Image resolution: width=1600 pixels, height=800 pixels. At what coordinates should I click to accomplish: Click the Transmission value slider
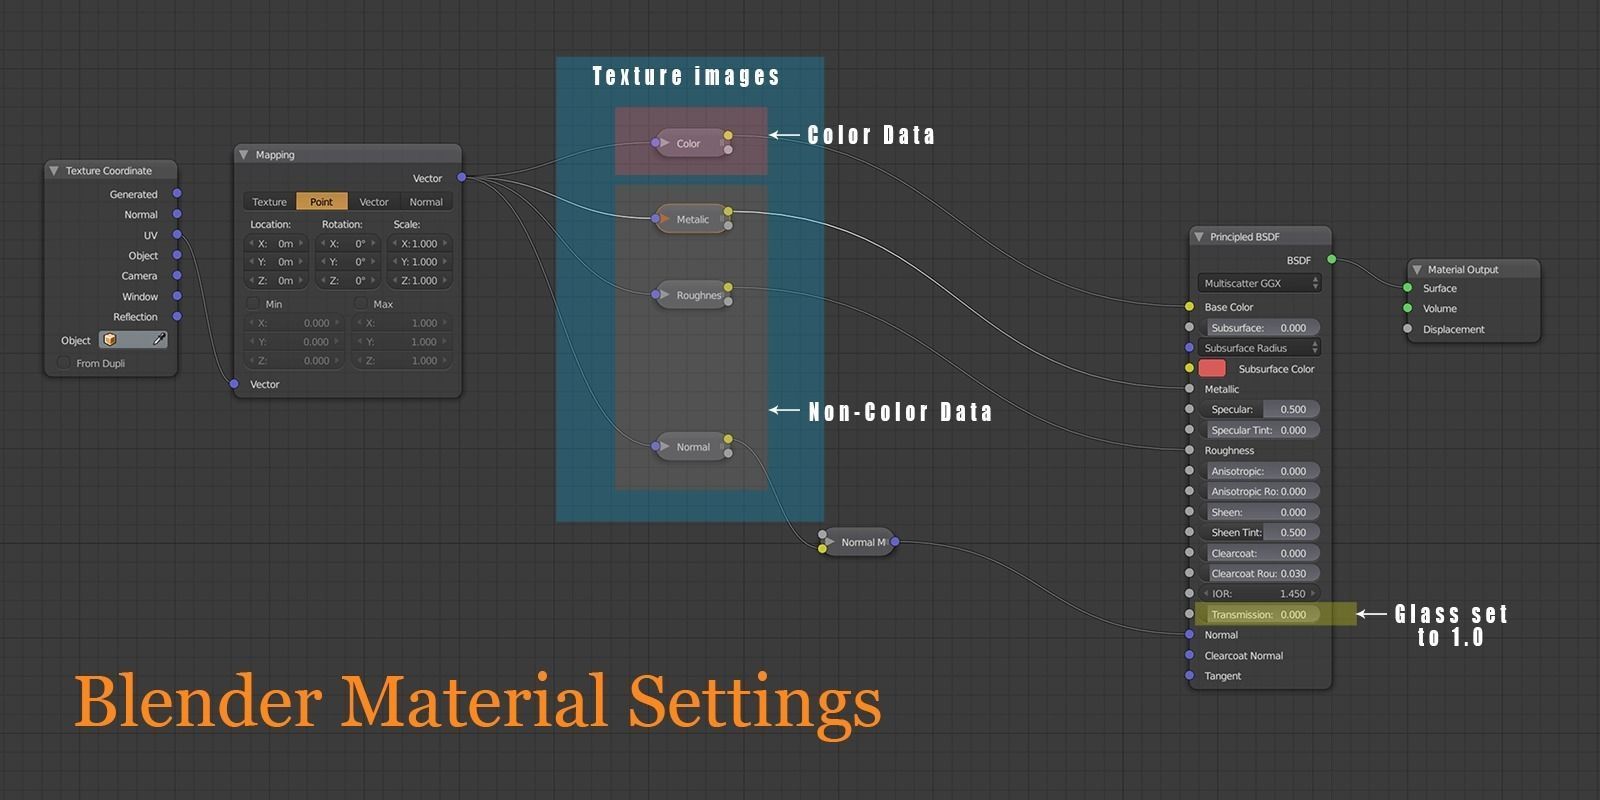click(1259, 614)
